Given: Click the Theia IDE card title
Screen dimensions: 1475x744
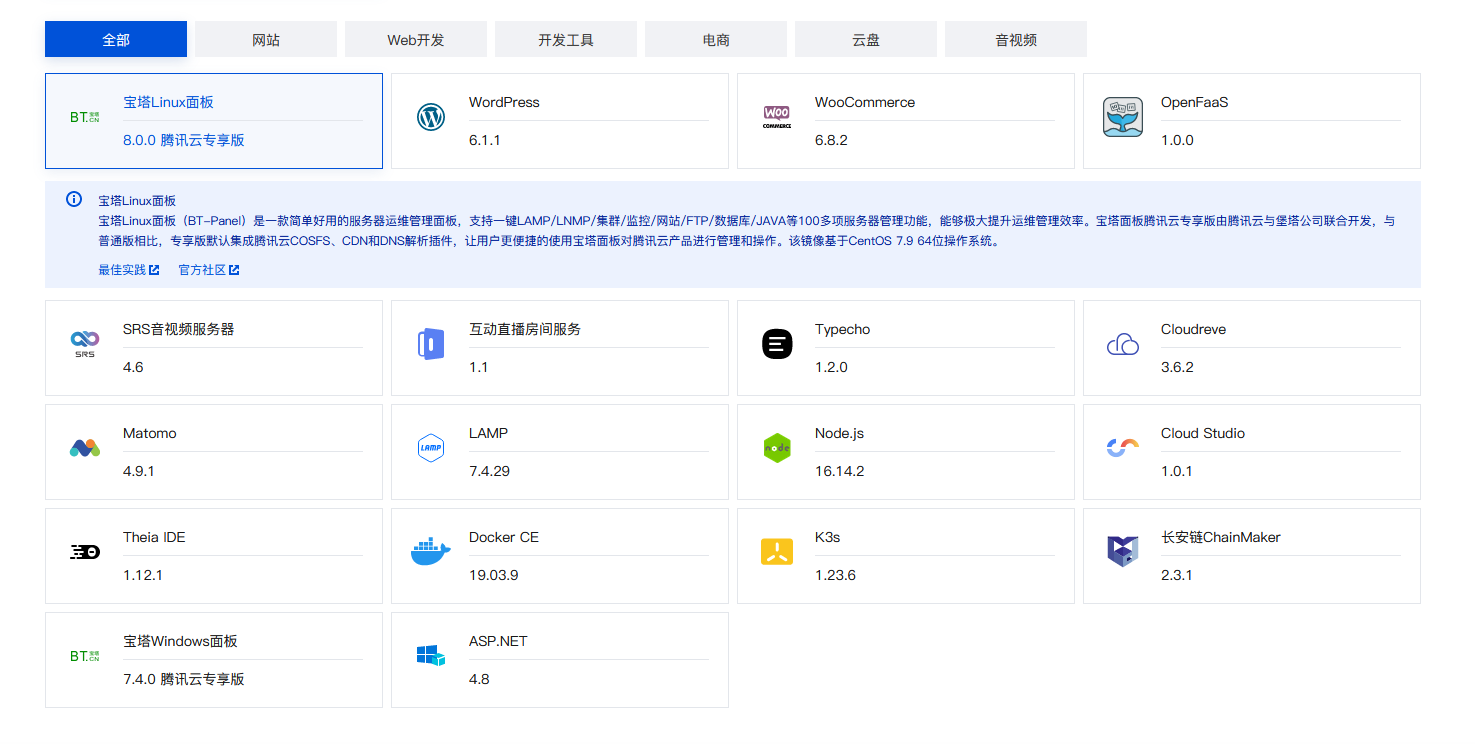Looking at the screenshot, I should 154,537.
